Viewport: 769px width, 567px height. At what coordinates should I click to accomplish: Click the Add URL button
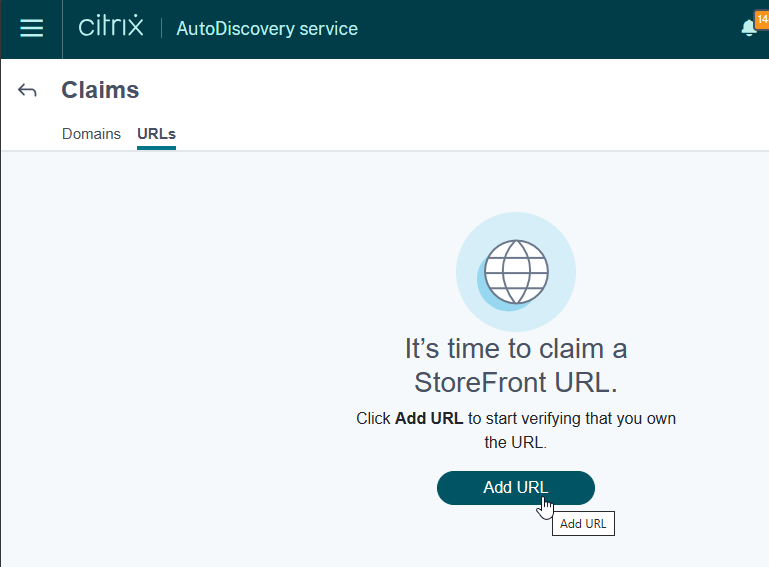[x=515, y=488]
